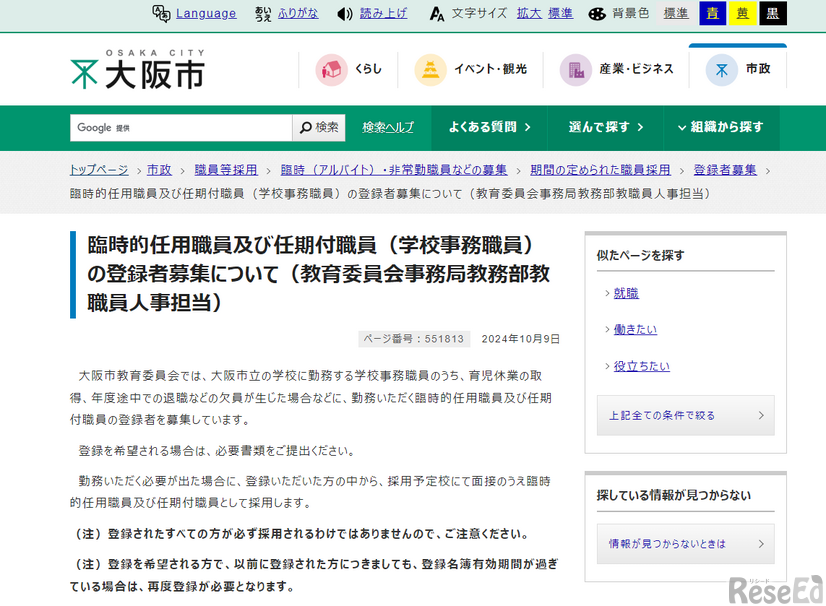Enable ふりがな reading aid link
Screen dimensions: 826x606
[298, 13]
